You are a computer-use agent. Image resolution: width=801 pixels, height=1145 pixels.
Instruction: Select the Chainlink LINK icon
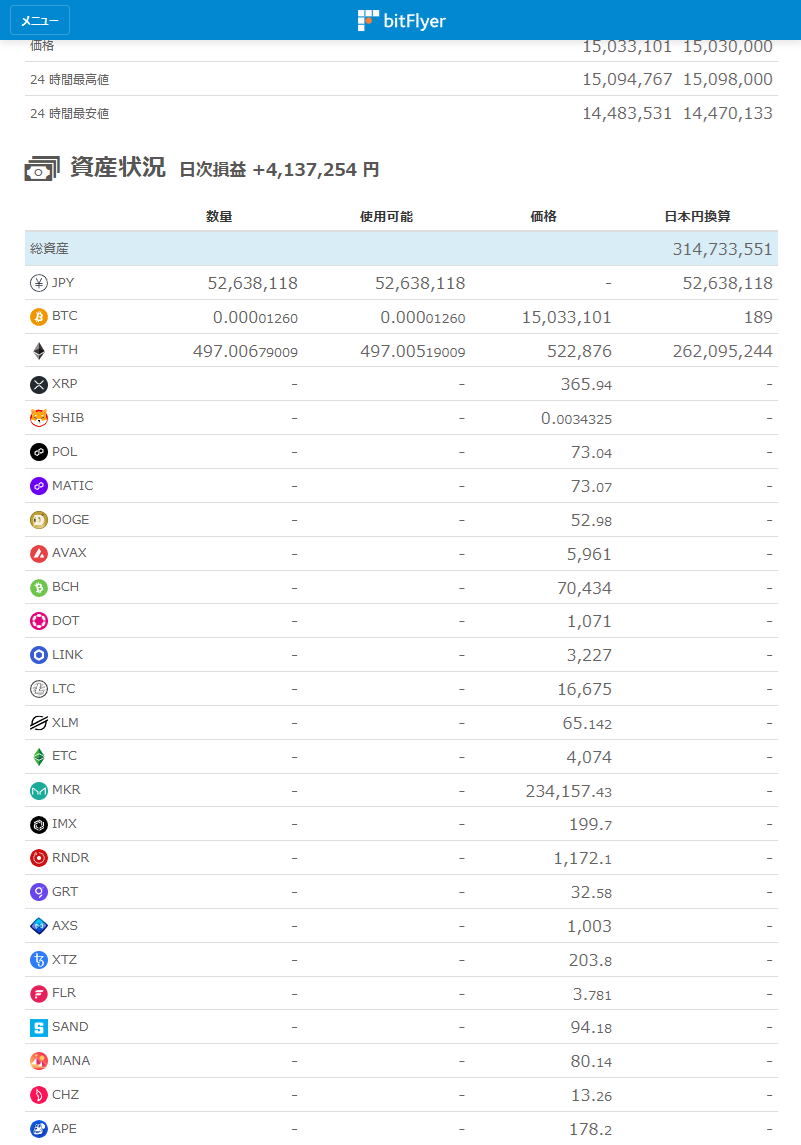pyautogui.click(x=39, y=655)
